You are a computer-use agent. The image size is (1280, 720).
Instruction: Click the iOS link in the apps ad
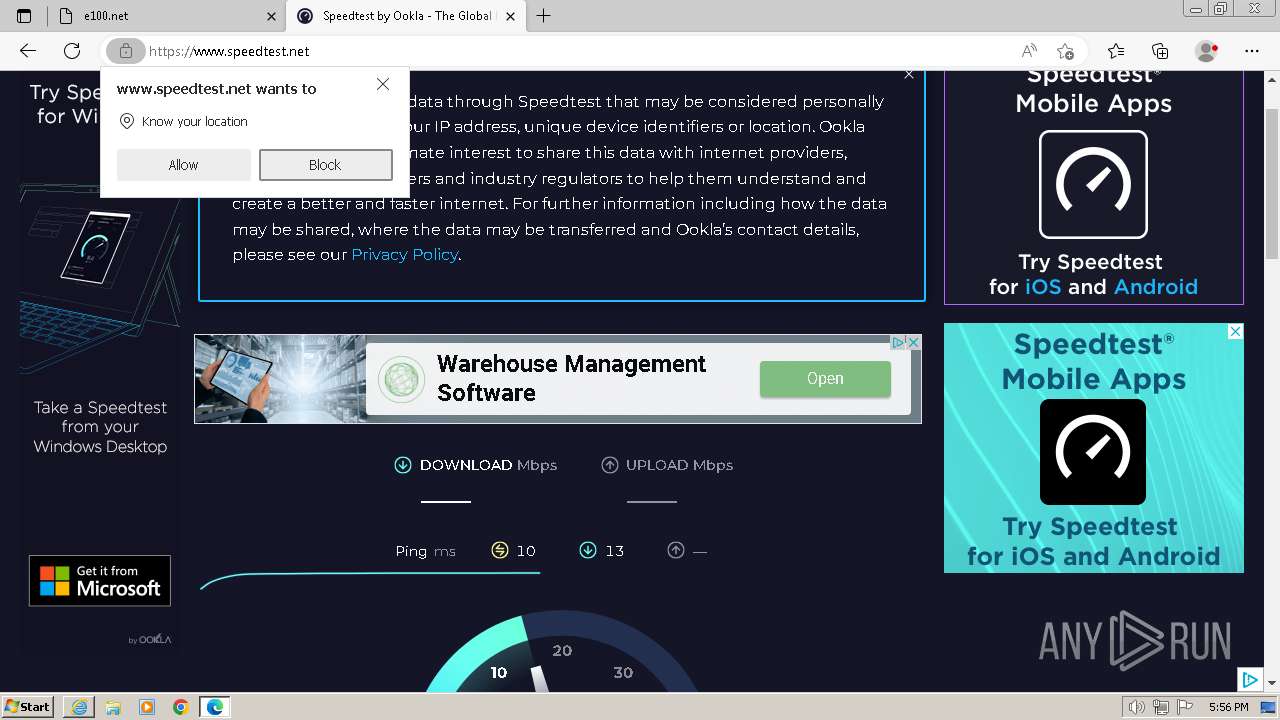[1043, 287]
